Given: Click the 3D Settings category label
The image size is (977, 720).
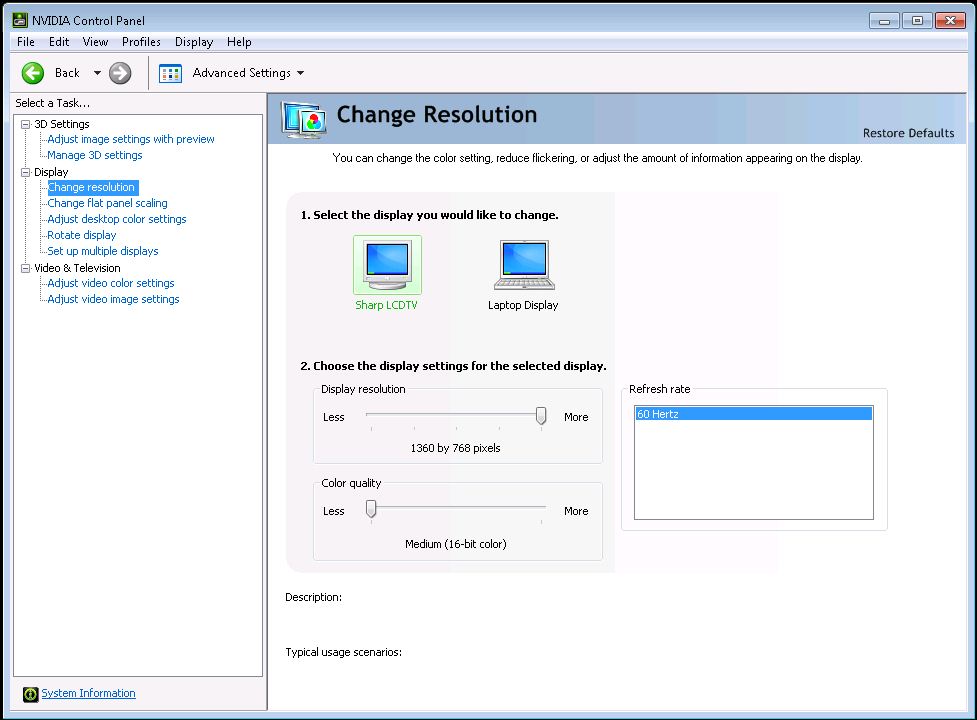Looking at the screenshot, I should 62,124.
